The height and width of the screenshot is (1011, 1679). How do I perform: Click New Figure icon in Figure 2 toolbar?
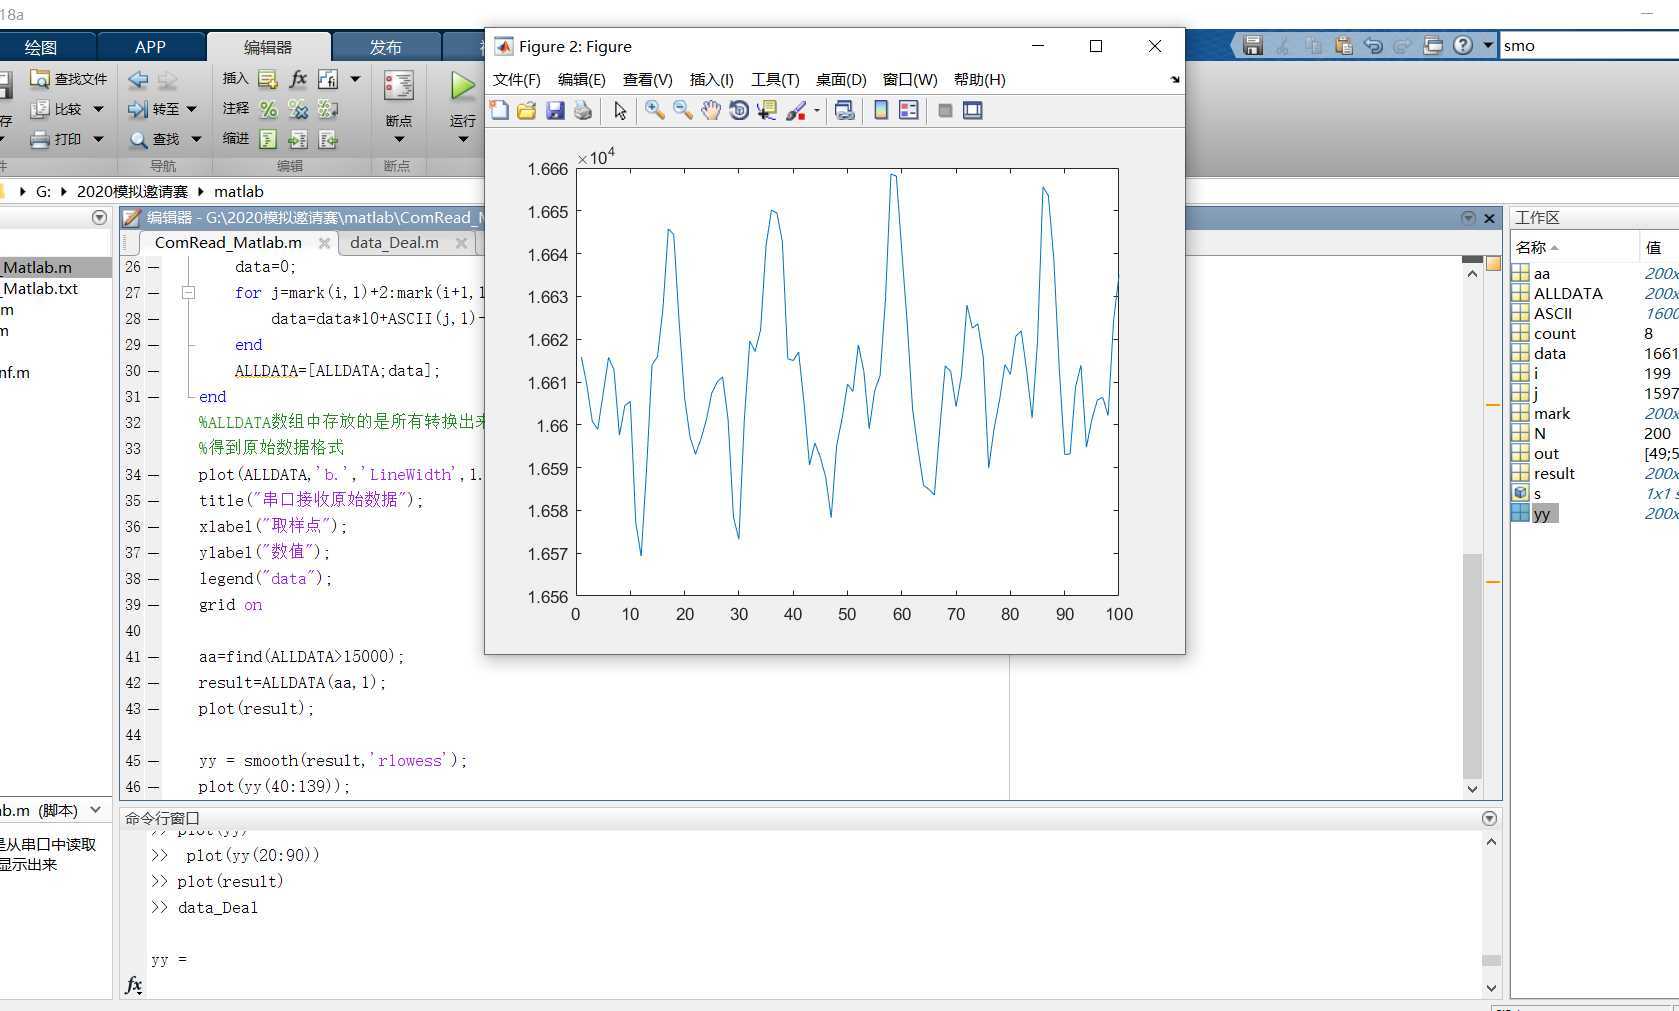tap(499, 111)
